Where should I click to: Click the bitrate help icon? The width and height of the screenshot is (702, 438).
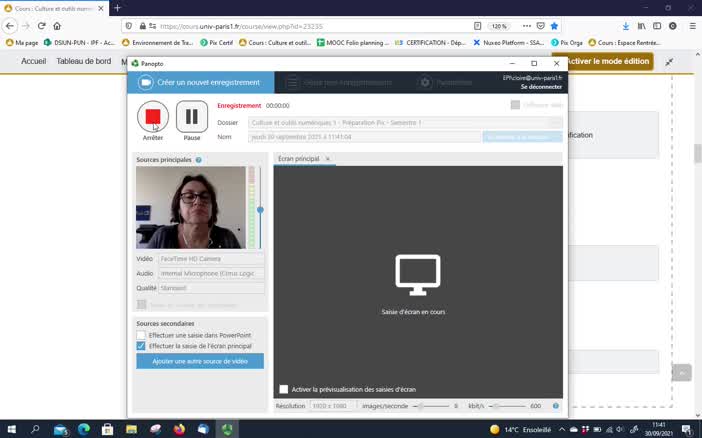pyautogui.click(x=555, y=406)
